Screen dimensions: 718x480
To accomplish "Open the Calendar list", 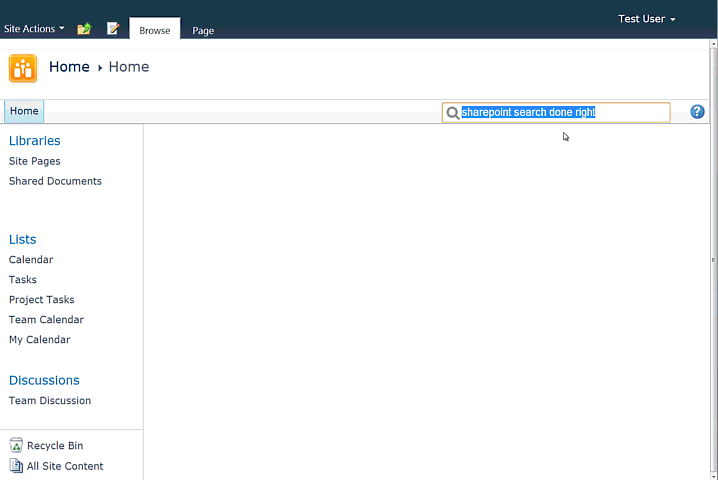I will click(31, 260).
